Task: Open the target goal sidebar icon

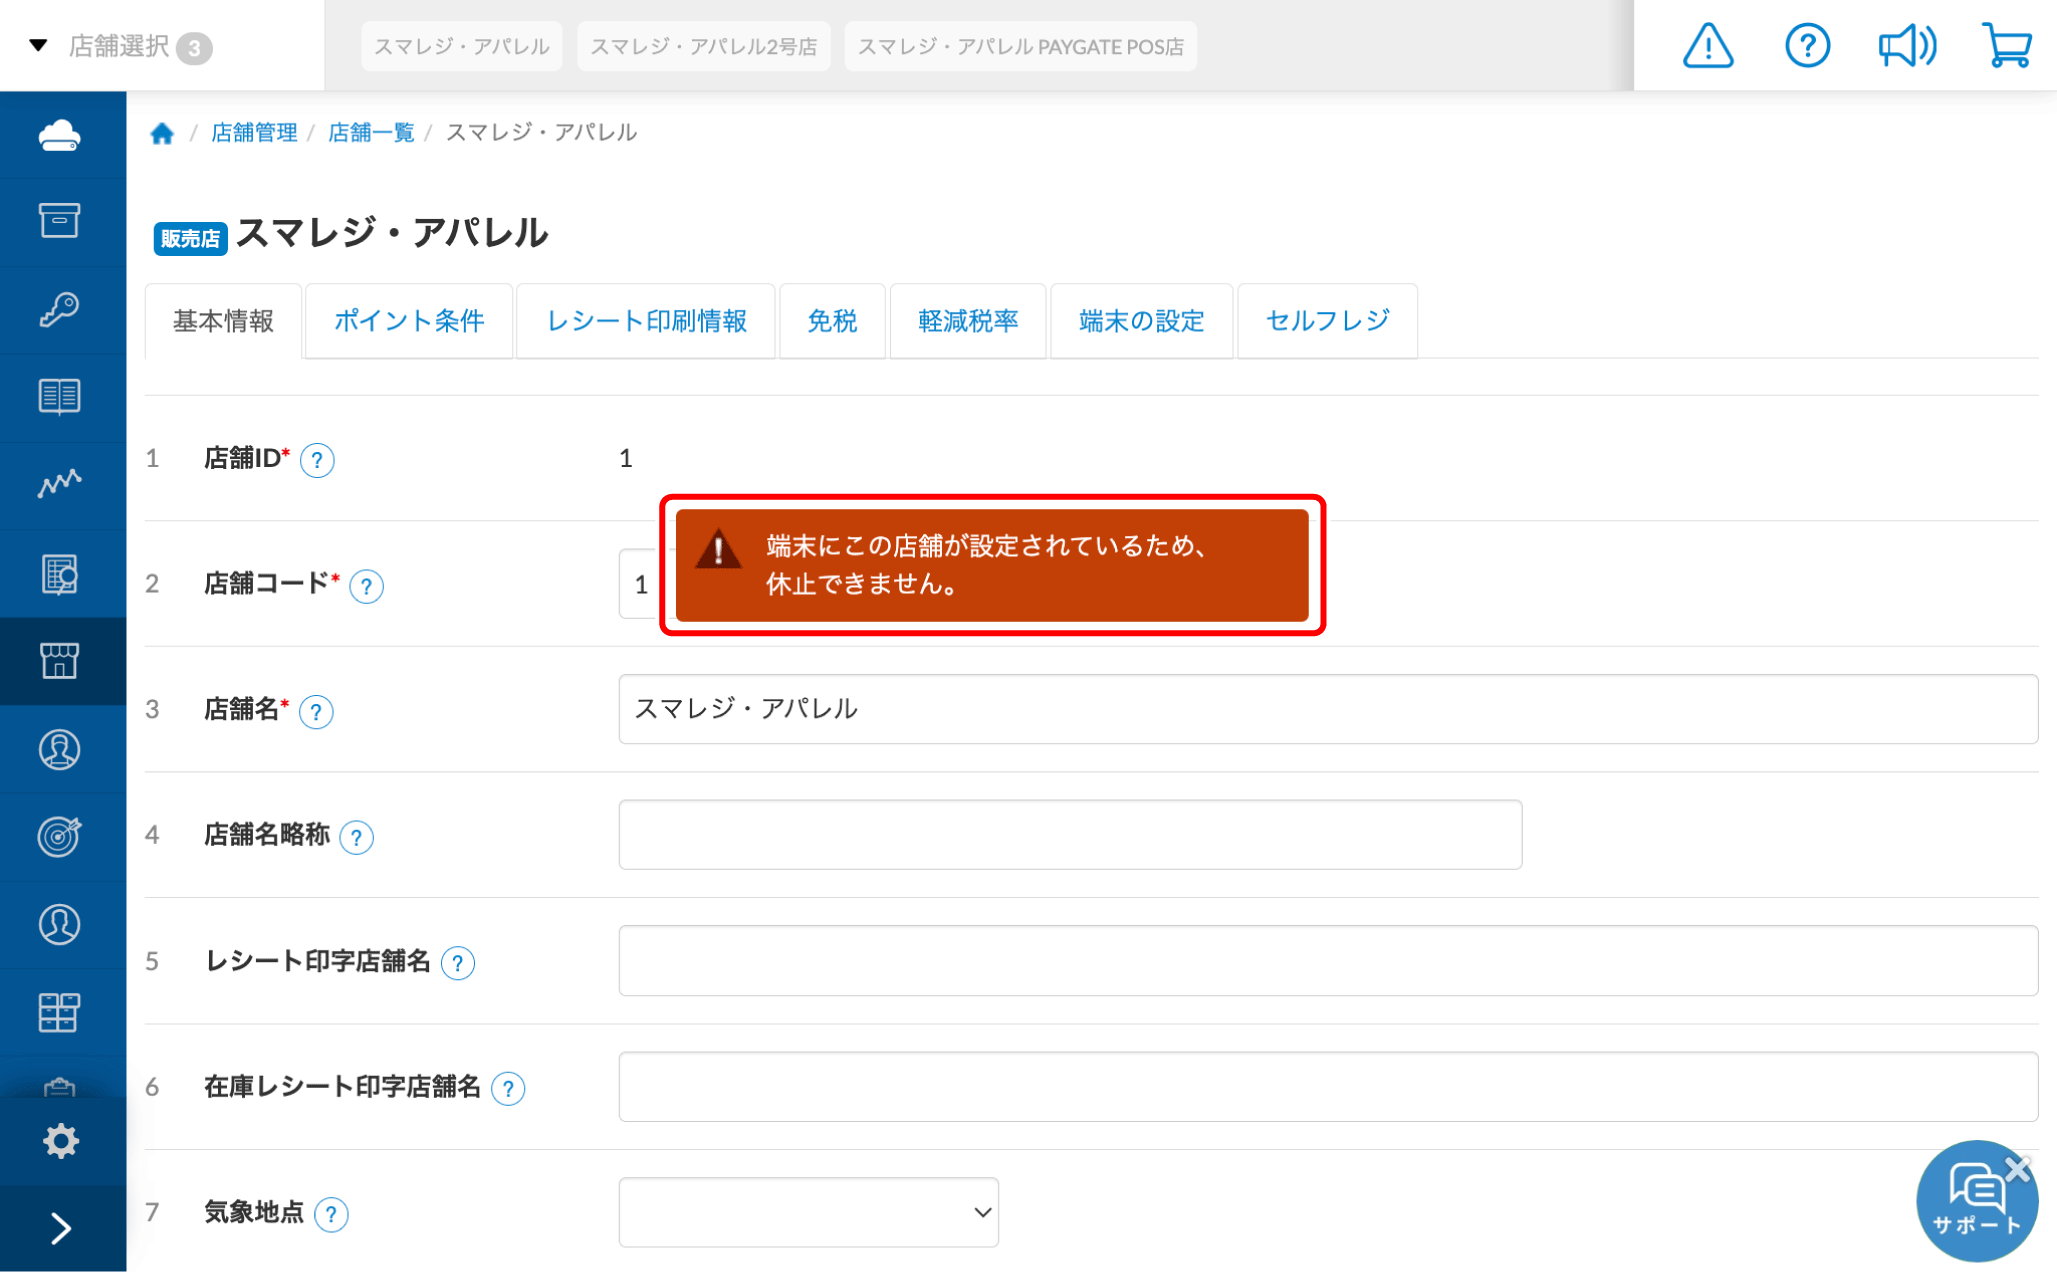Action: (60, 837)
